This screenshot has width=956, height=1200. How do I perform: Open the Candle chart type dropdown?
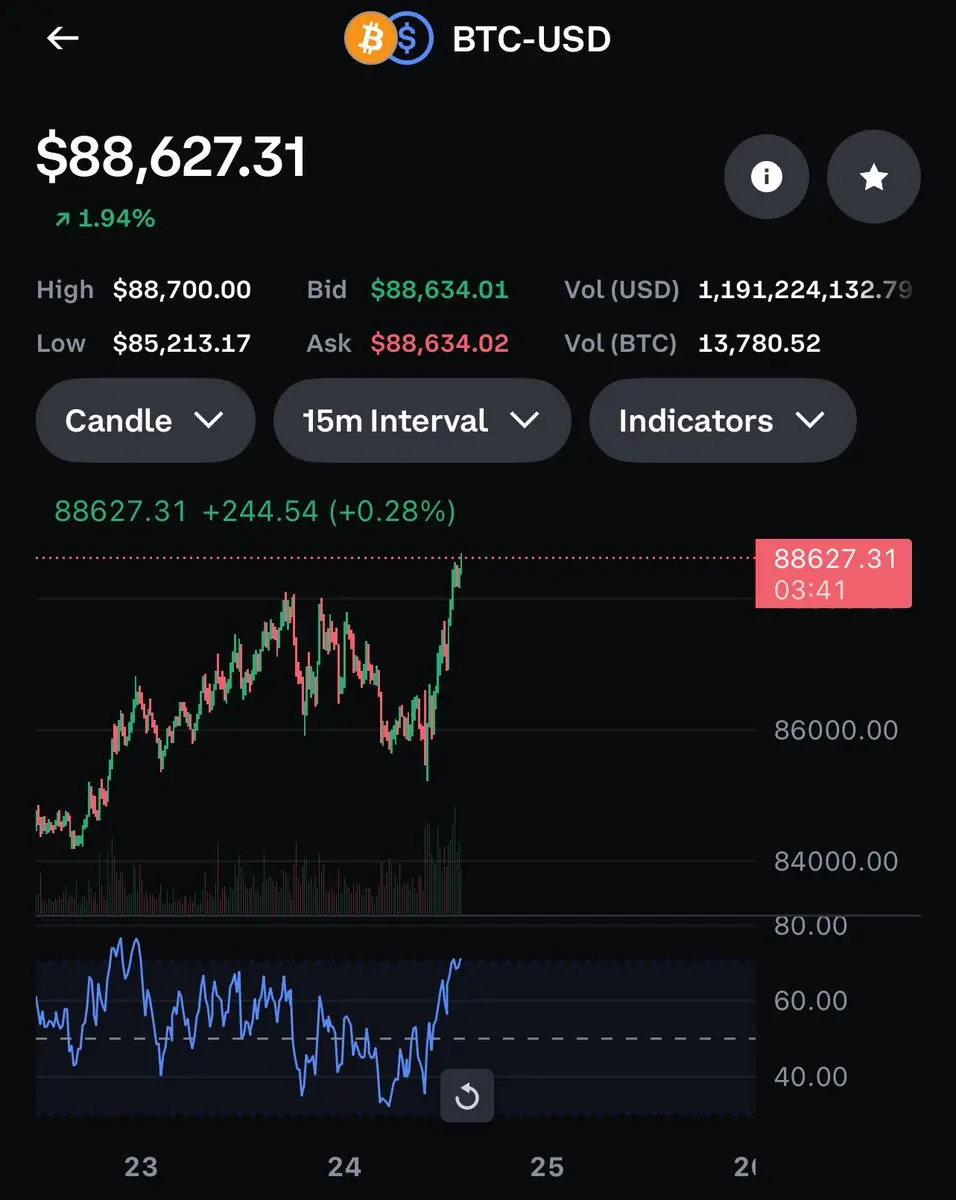(145, 420)
